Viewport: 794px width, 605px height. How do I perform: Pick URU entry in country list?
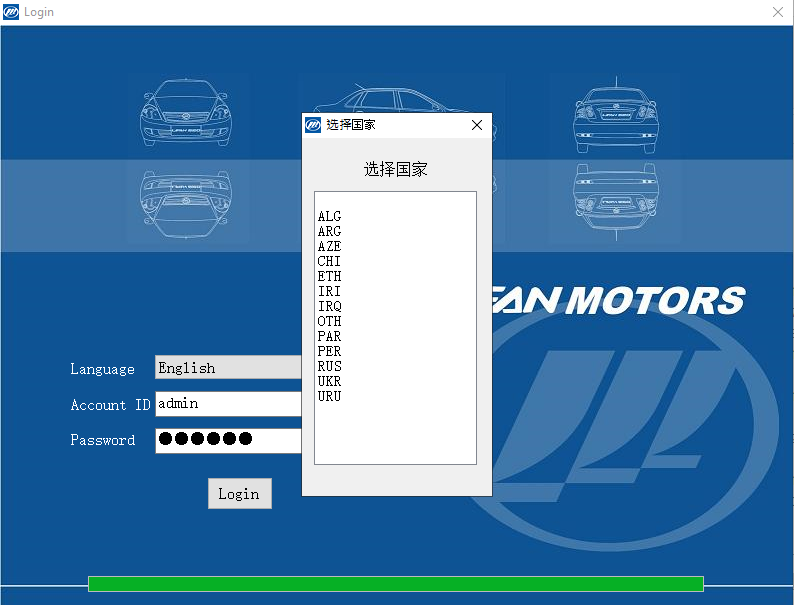[x=329, y=396]
